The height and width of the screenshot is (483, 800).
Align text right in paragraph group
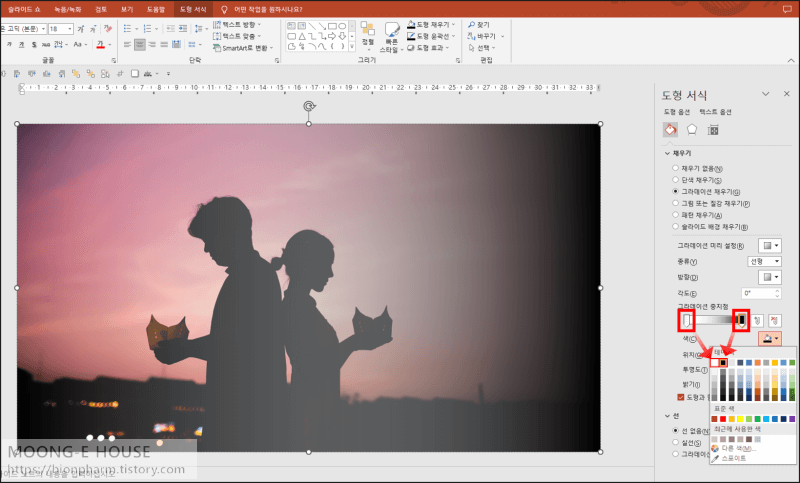(x=152, y=45)
